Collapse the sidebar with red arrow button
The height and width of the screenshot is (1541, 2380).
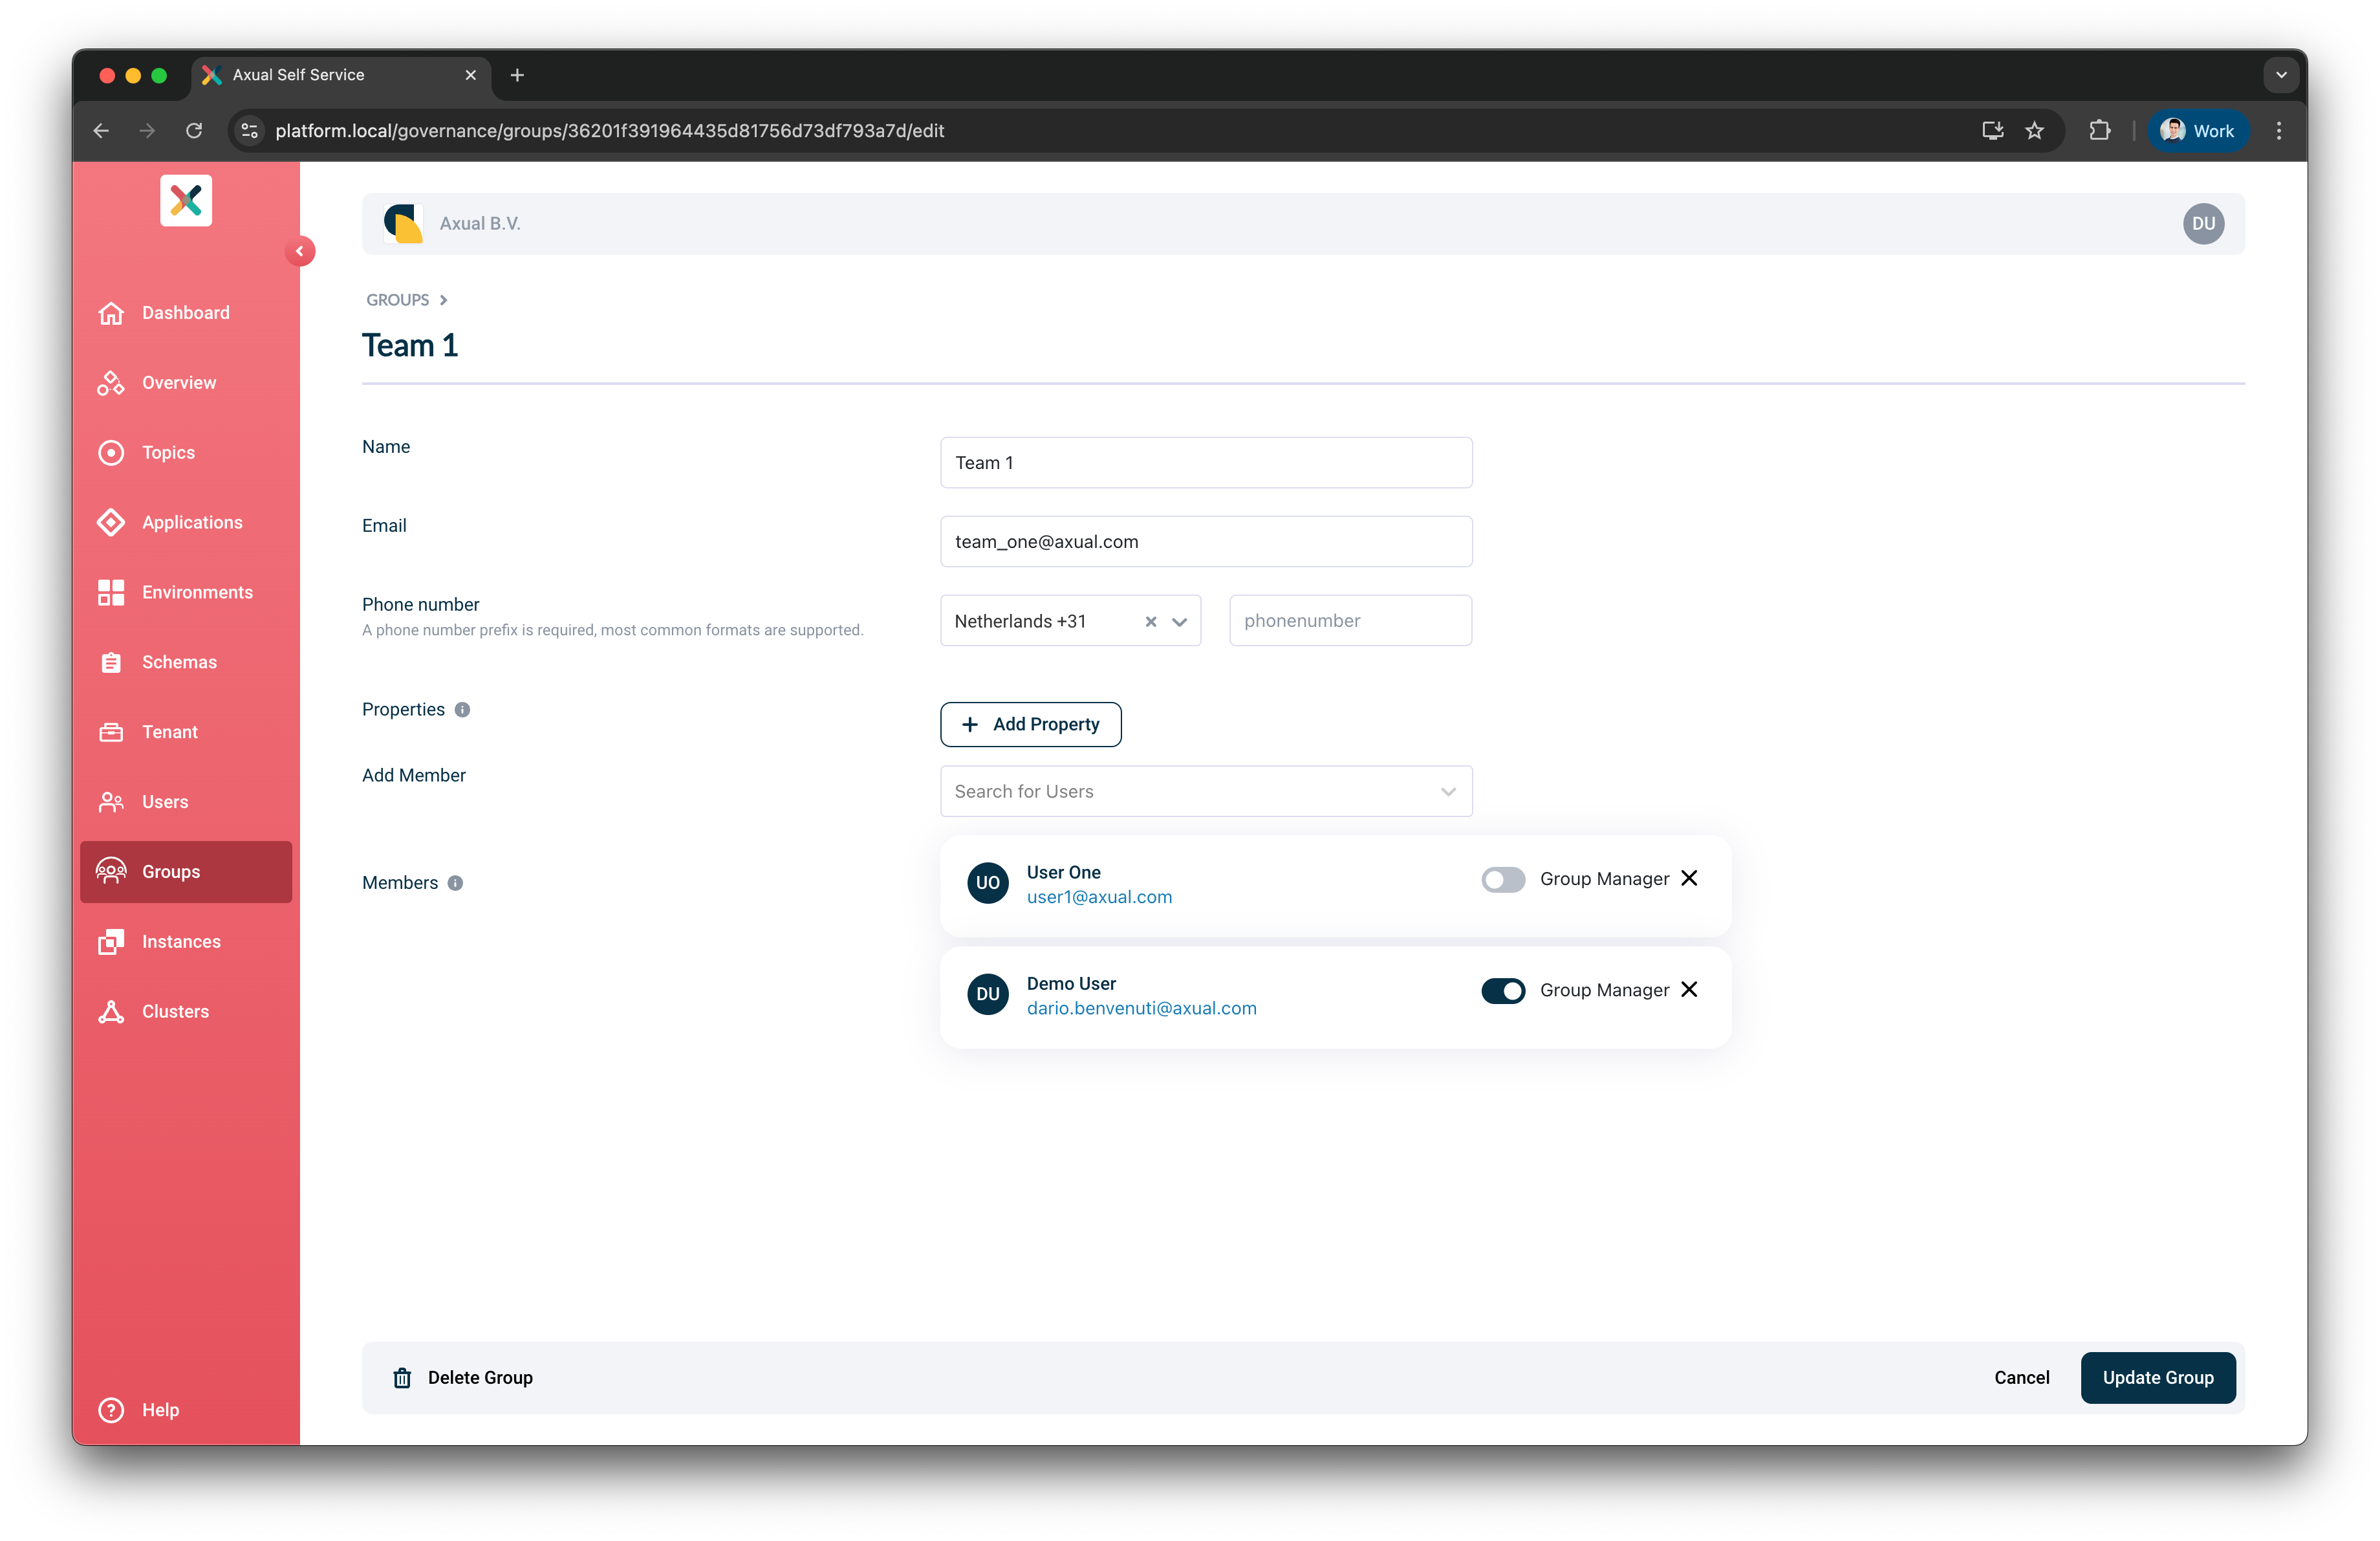pos(299,251)
